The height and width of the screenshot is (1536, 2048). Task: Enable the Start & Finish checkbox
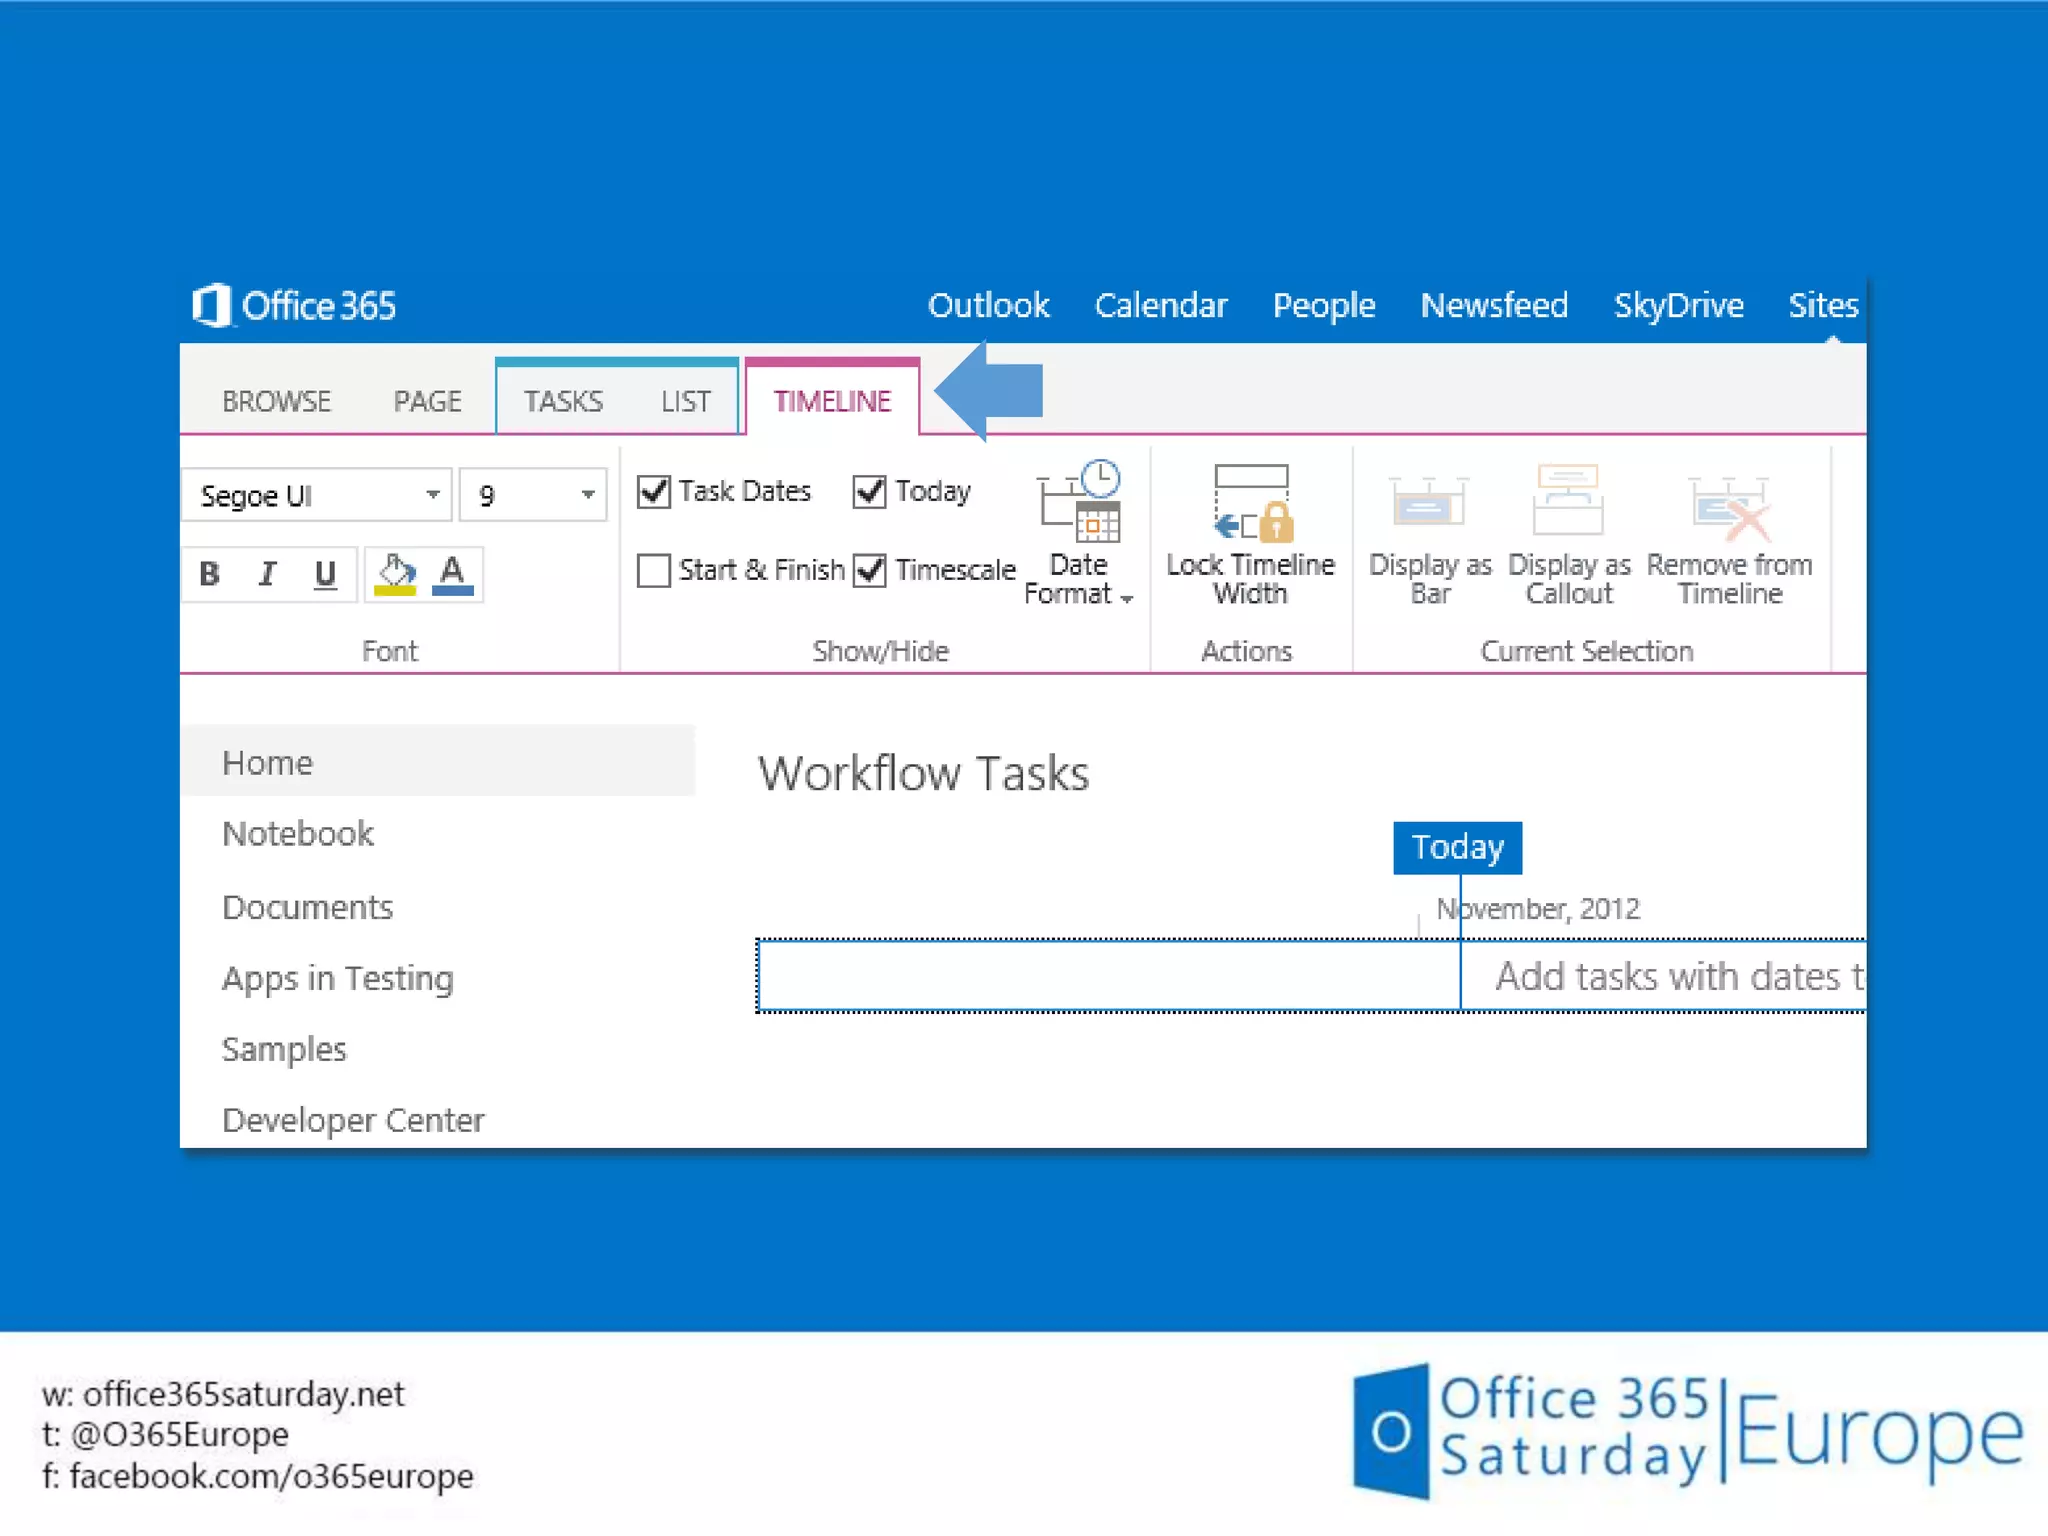[x=654, y=571]
